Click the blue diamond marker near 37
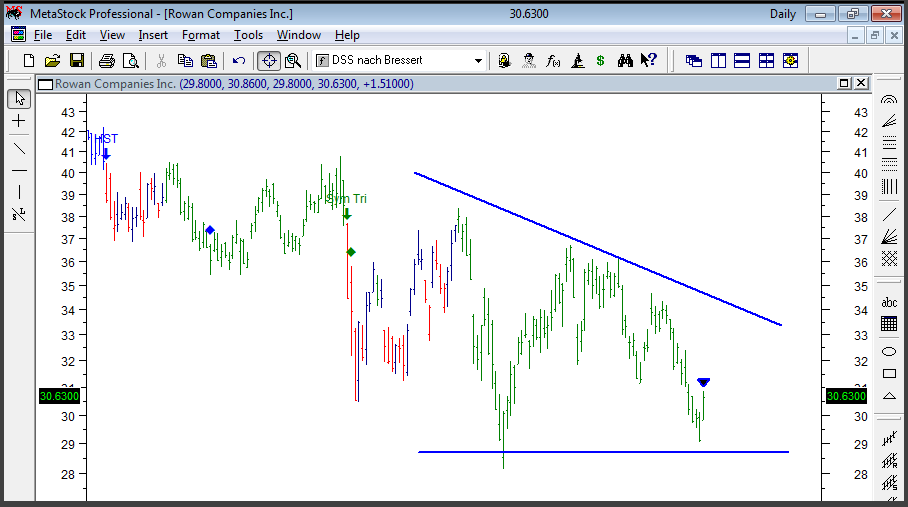Screen dimensions: 908x507 (210, 230)
